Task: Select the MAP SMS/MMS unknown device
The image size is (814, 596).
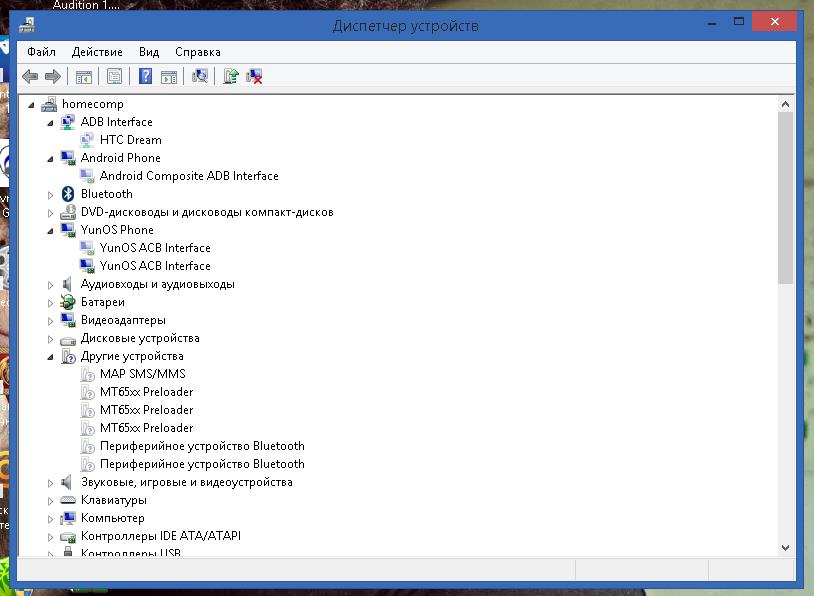Action: [x=142, y=374]
